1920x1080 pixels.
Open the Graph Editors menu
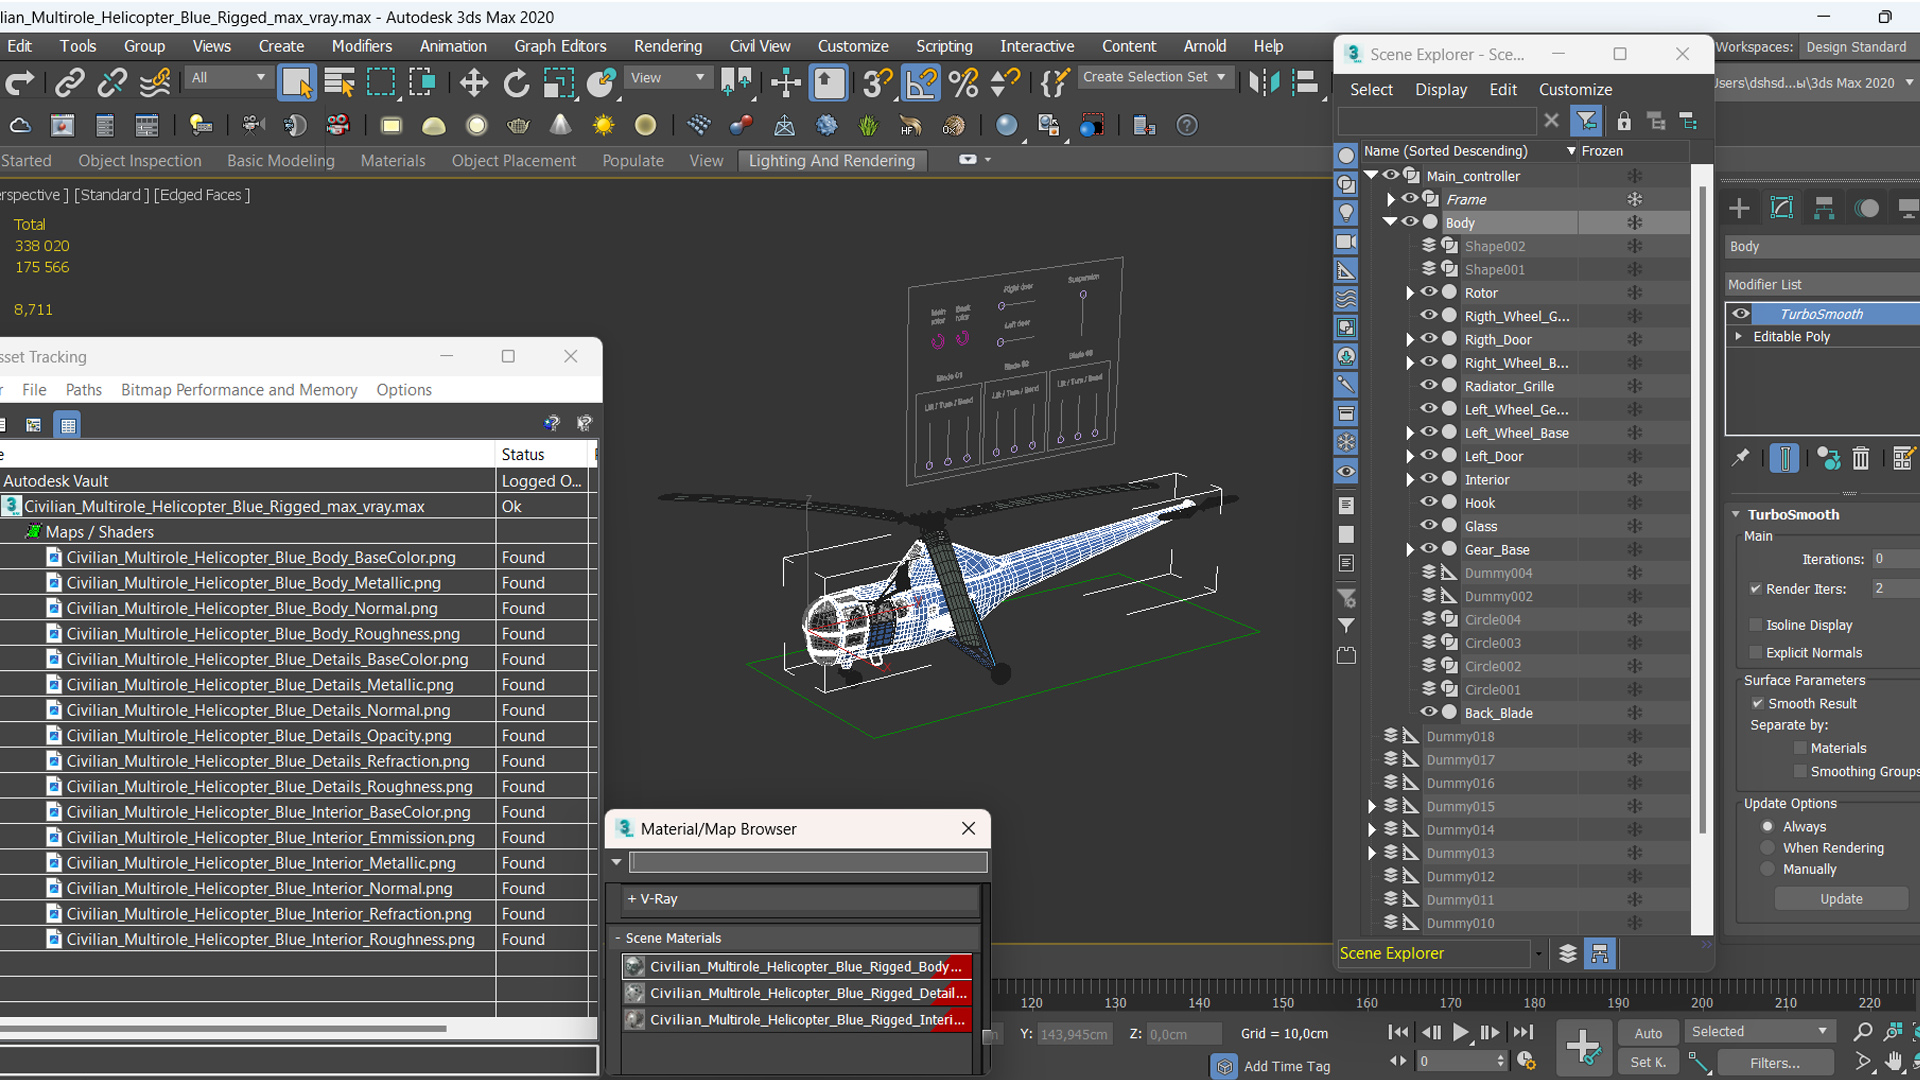click(x=560, y=46)
